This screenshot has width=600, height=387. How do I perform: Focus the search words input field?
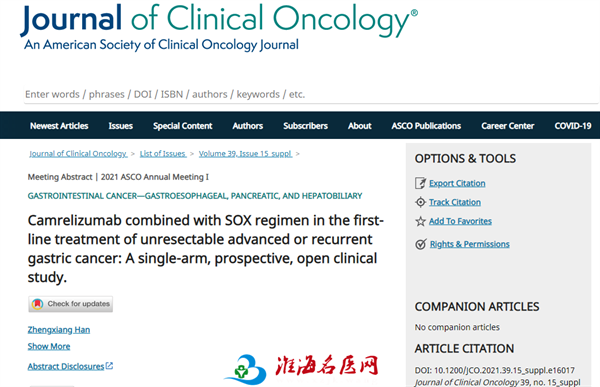[311, 94]
